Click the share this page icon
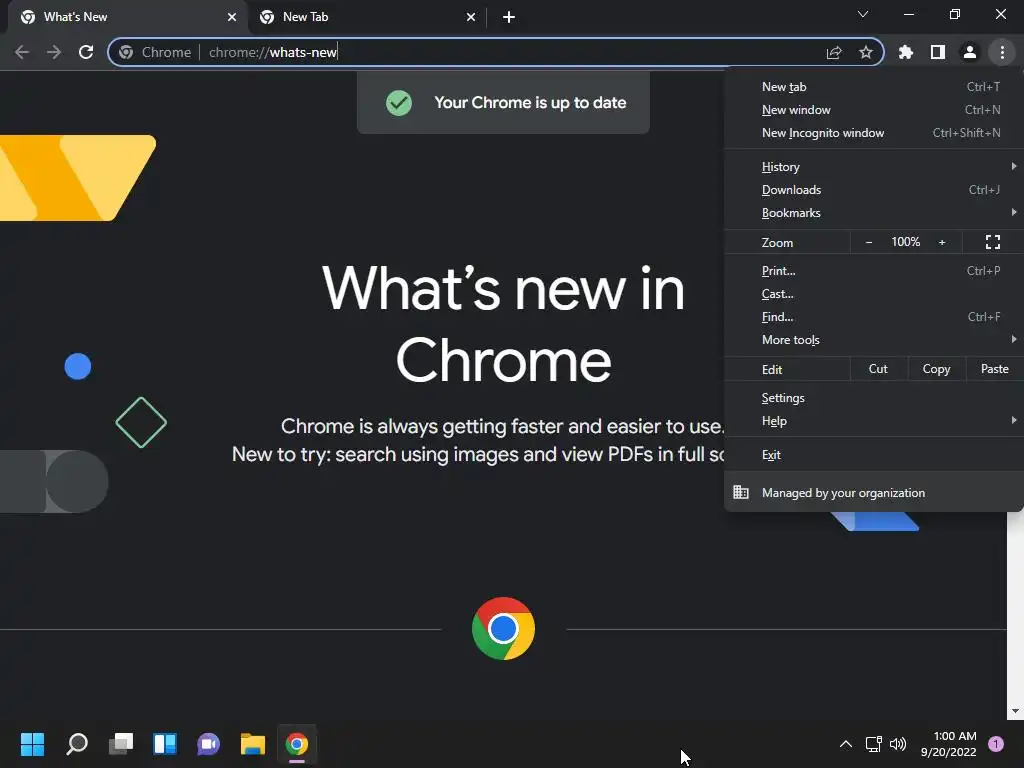The width and height of the screenshot is (1024, 768). pos(833,52)
